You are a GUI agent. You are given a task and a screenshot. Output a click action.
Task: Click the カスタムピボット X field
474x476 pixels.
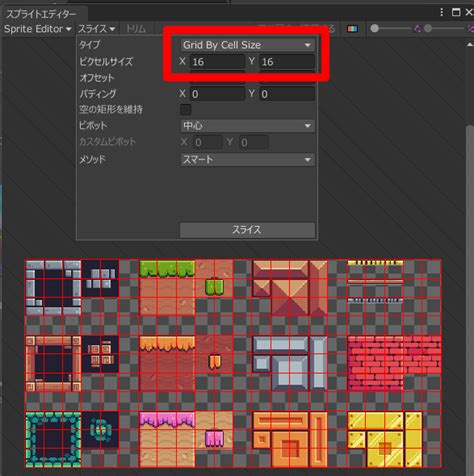tap(207, 142)
